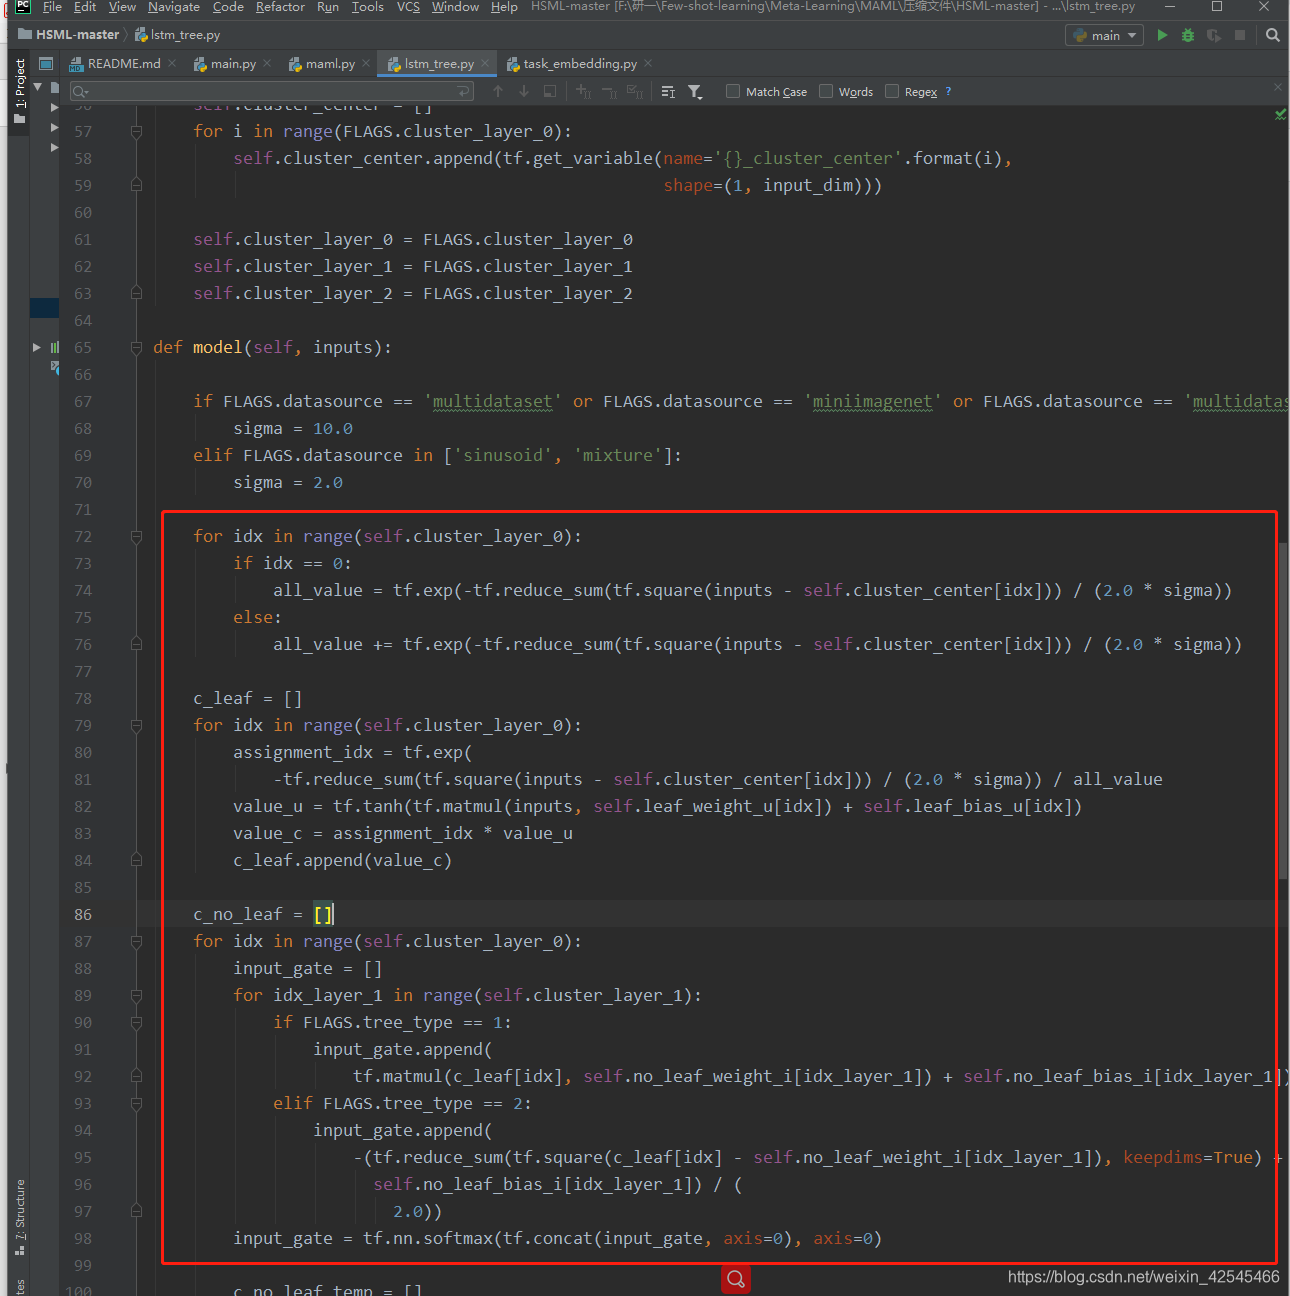The width and height of the screenshot is (1290, 1296).
Task: Select all occurrences icon in find bar
Action: [635, 91]
